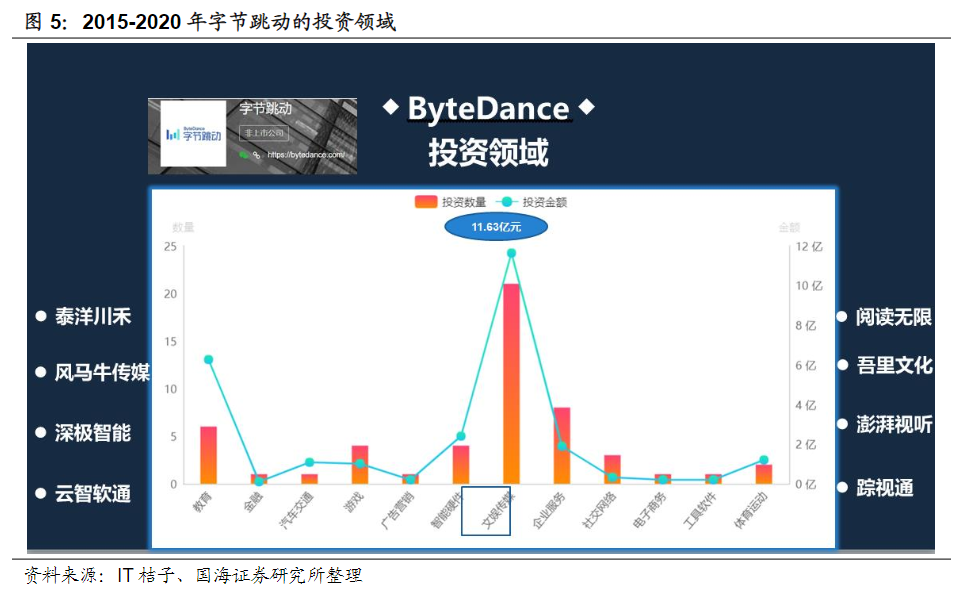Image resolution: width=972 pixels, height=603 pixels.
Task: Click the 25 left axis value
Action: click(170, 247)
